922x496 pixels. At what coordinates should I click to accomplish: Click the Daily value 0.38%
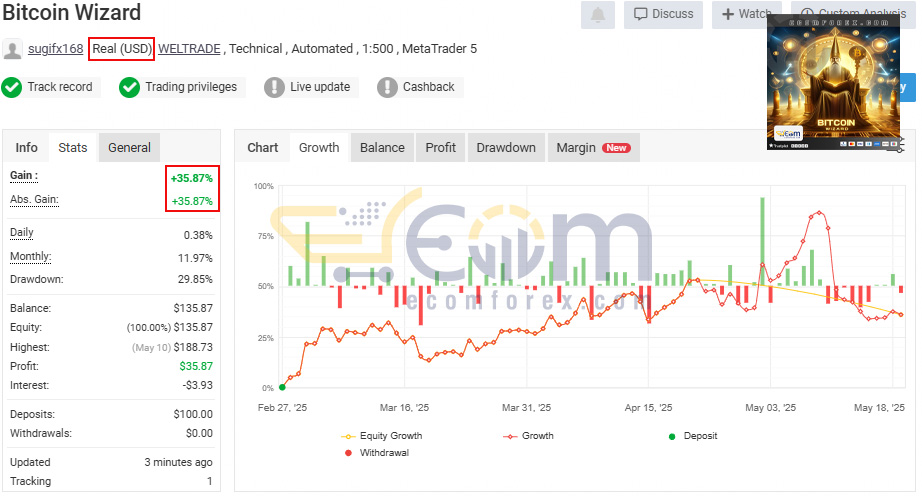point(198,235)
